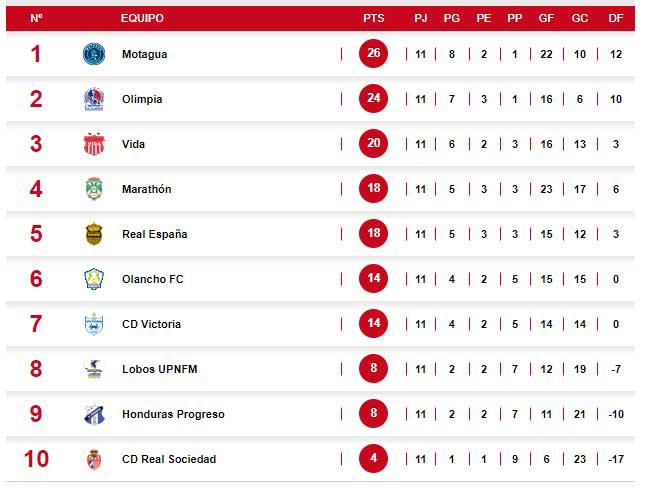Click the Olimpia team name
645x488 pixels.
point(142,99)
